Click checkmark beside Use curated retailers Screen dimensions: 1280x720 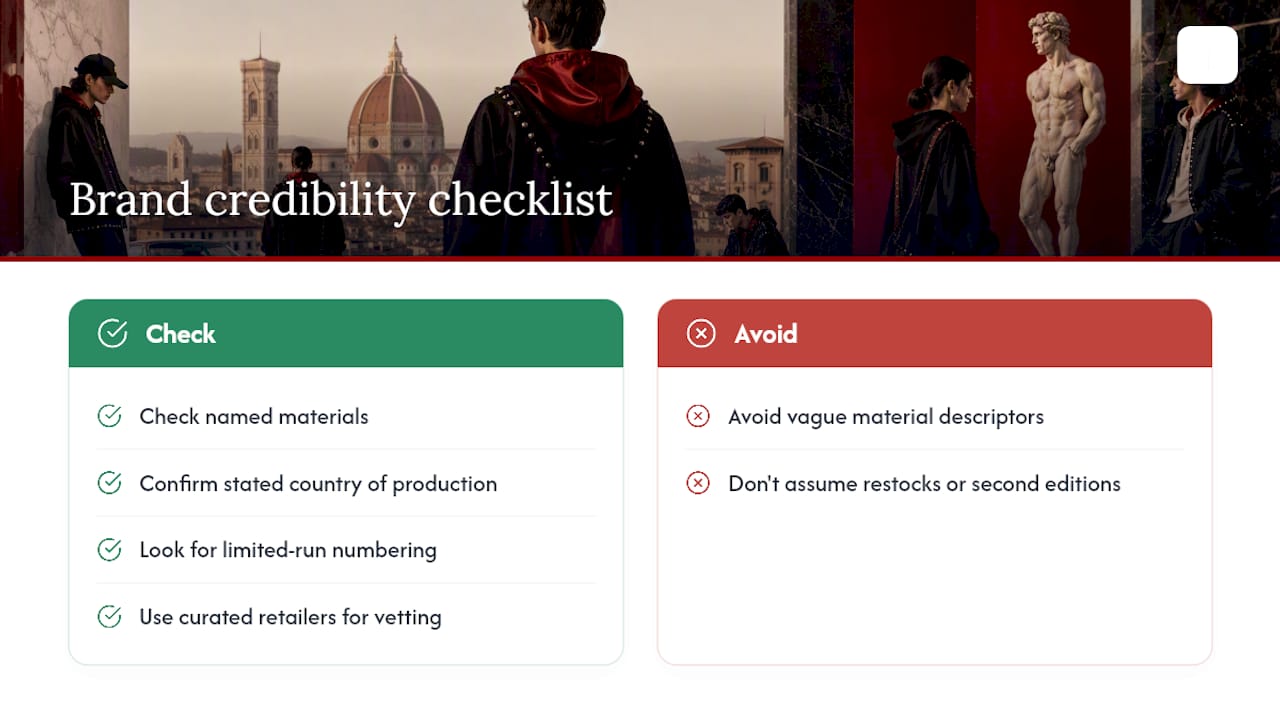110,617
